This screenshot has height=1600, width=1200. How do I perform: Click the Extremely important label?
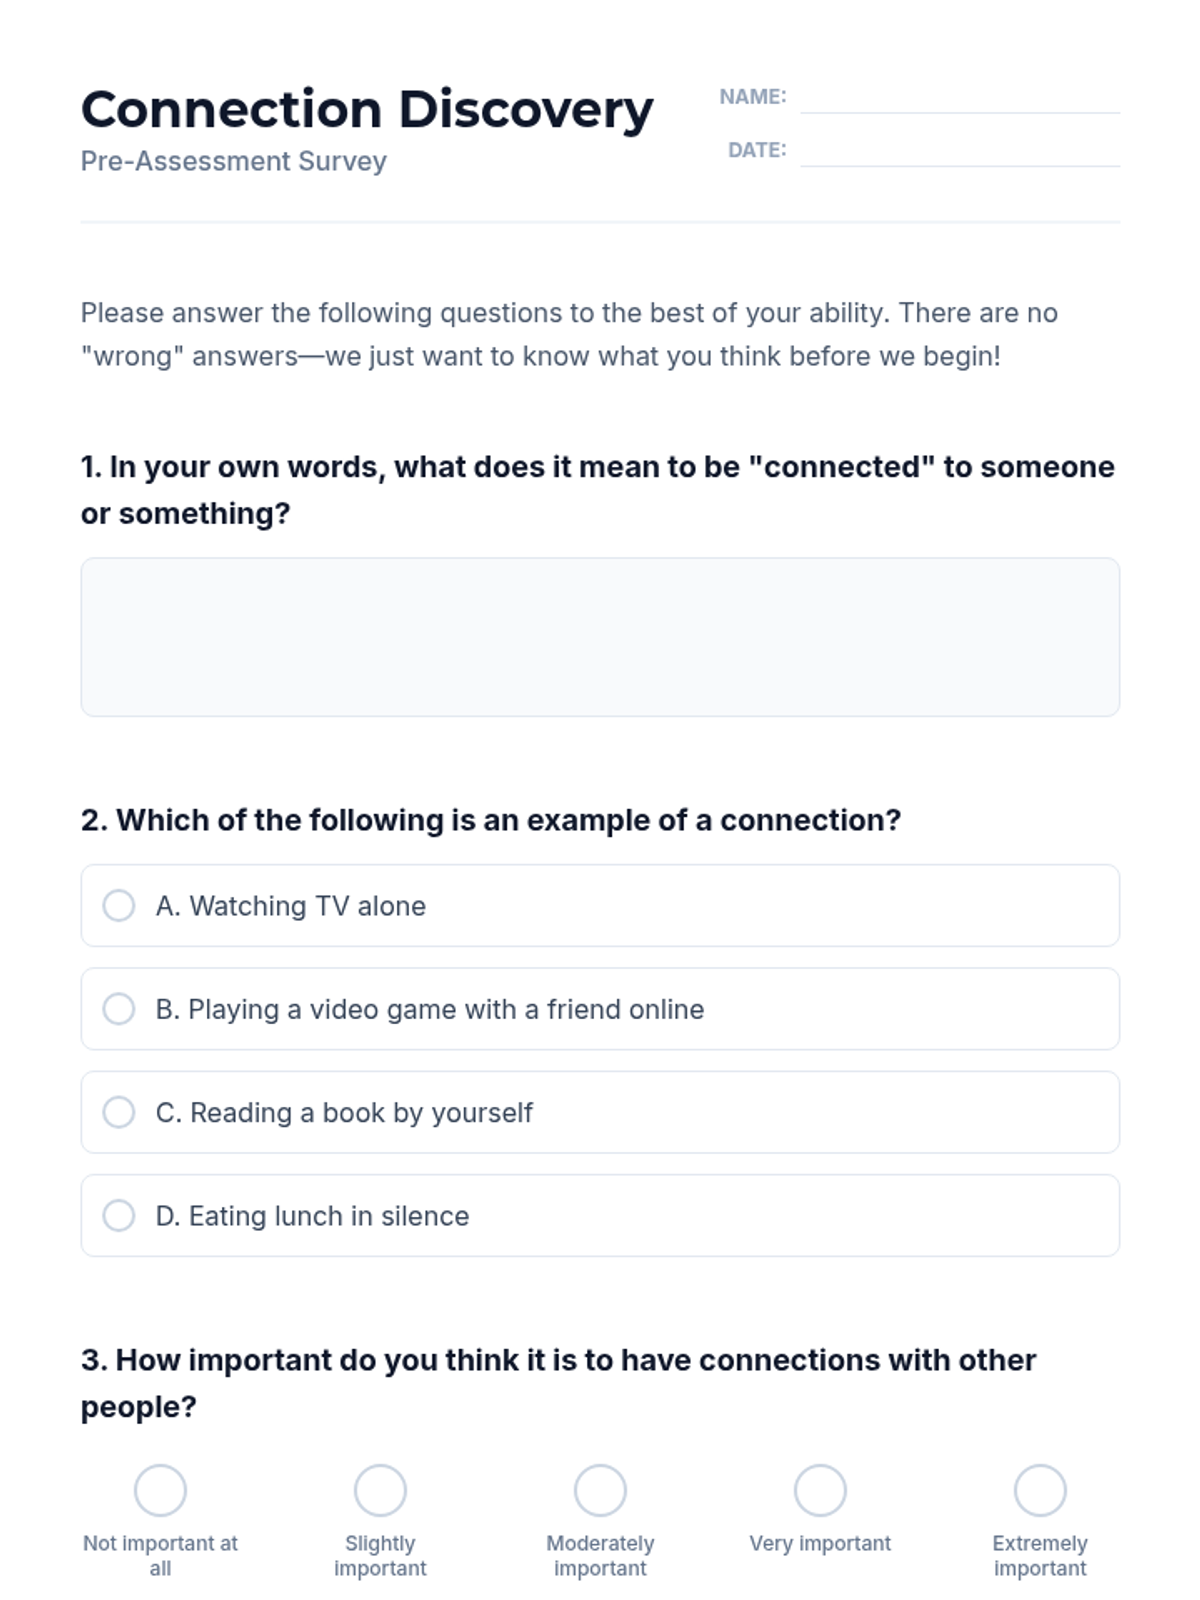[1040, 1556]
